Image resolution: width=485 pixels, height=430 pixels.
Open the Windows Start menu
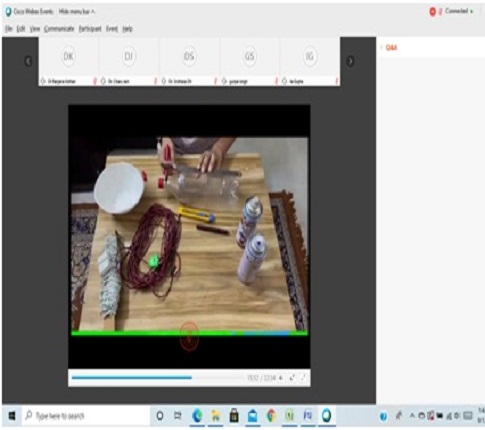click(x=12, y=416)
